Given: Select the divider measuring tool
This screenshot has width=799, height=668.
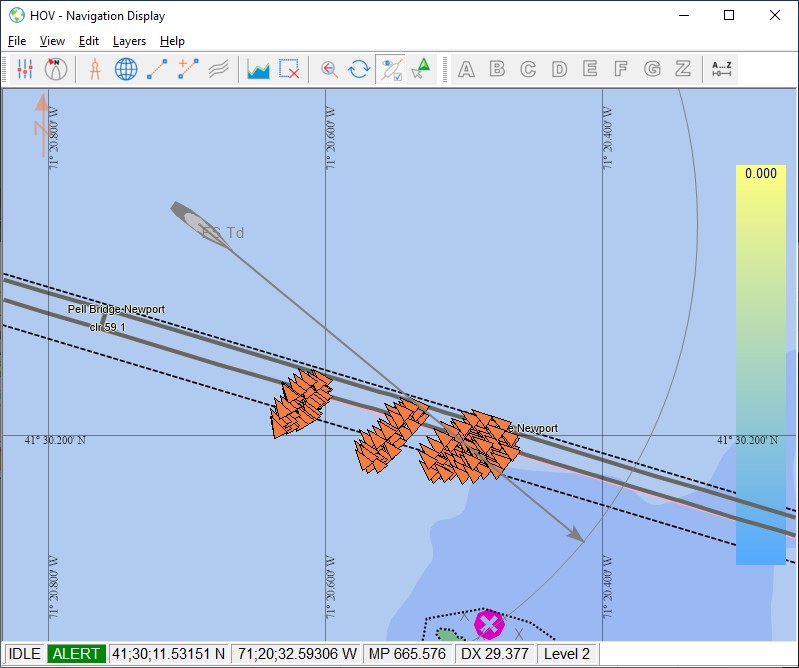Looking at the screenshot, I should pyautogui.click(x=95, y=69).
